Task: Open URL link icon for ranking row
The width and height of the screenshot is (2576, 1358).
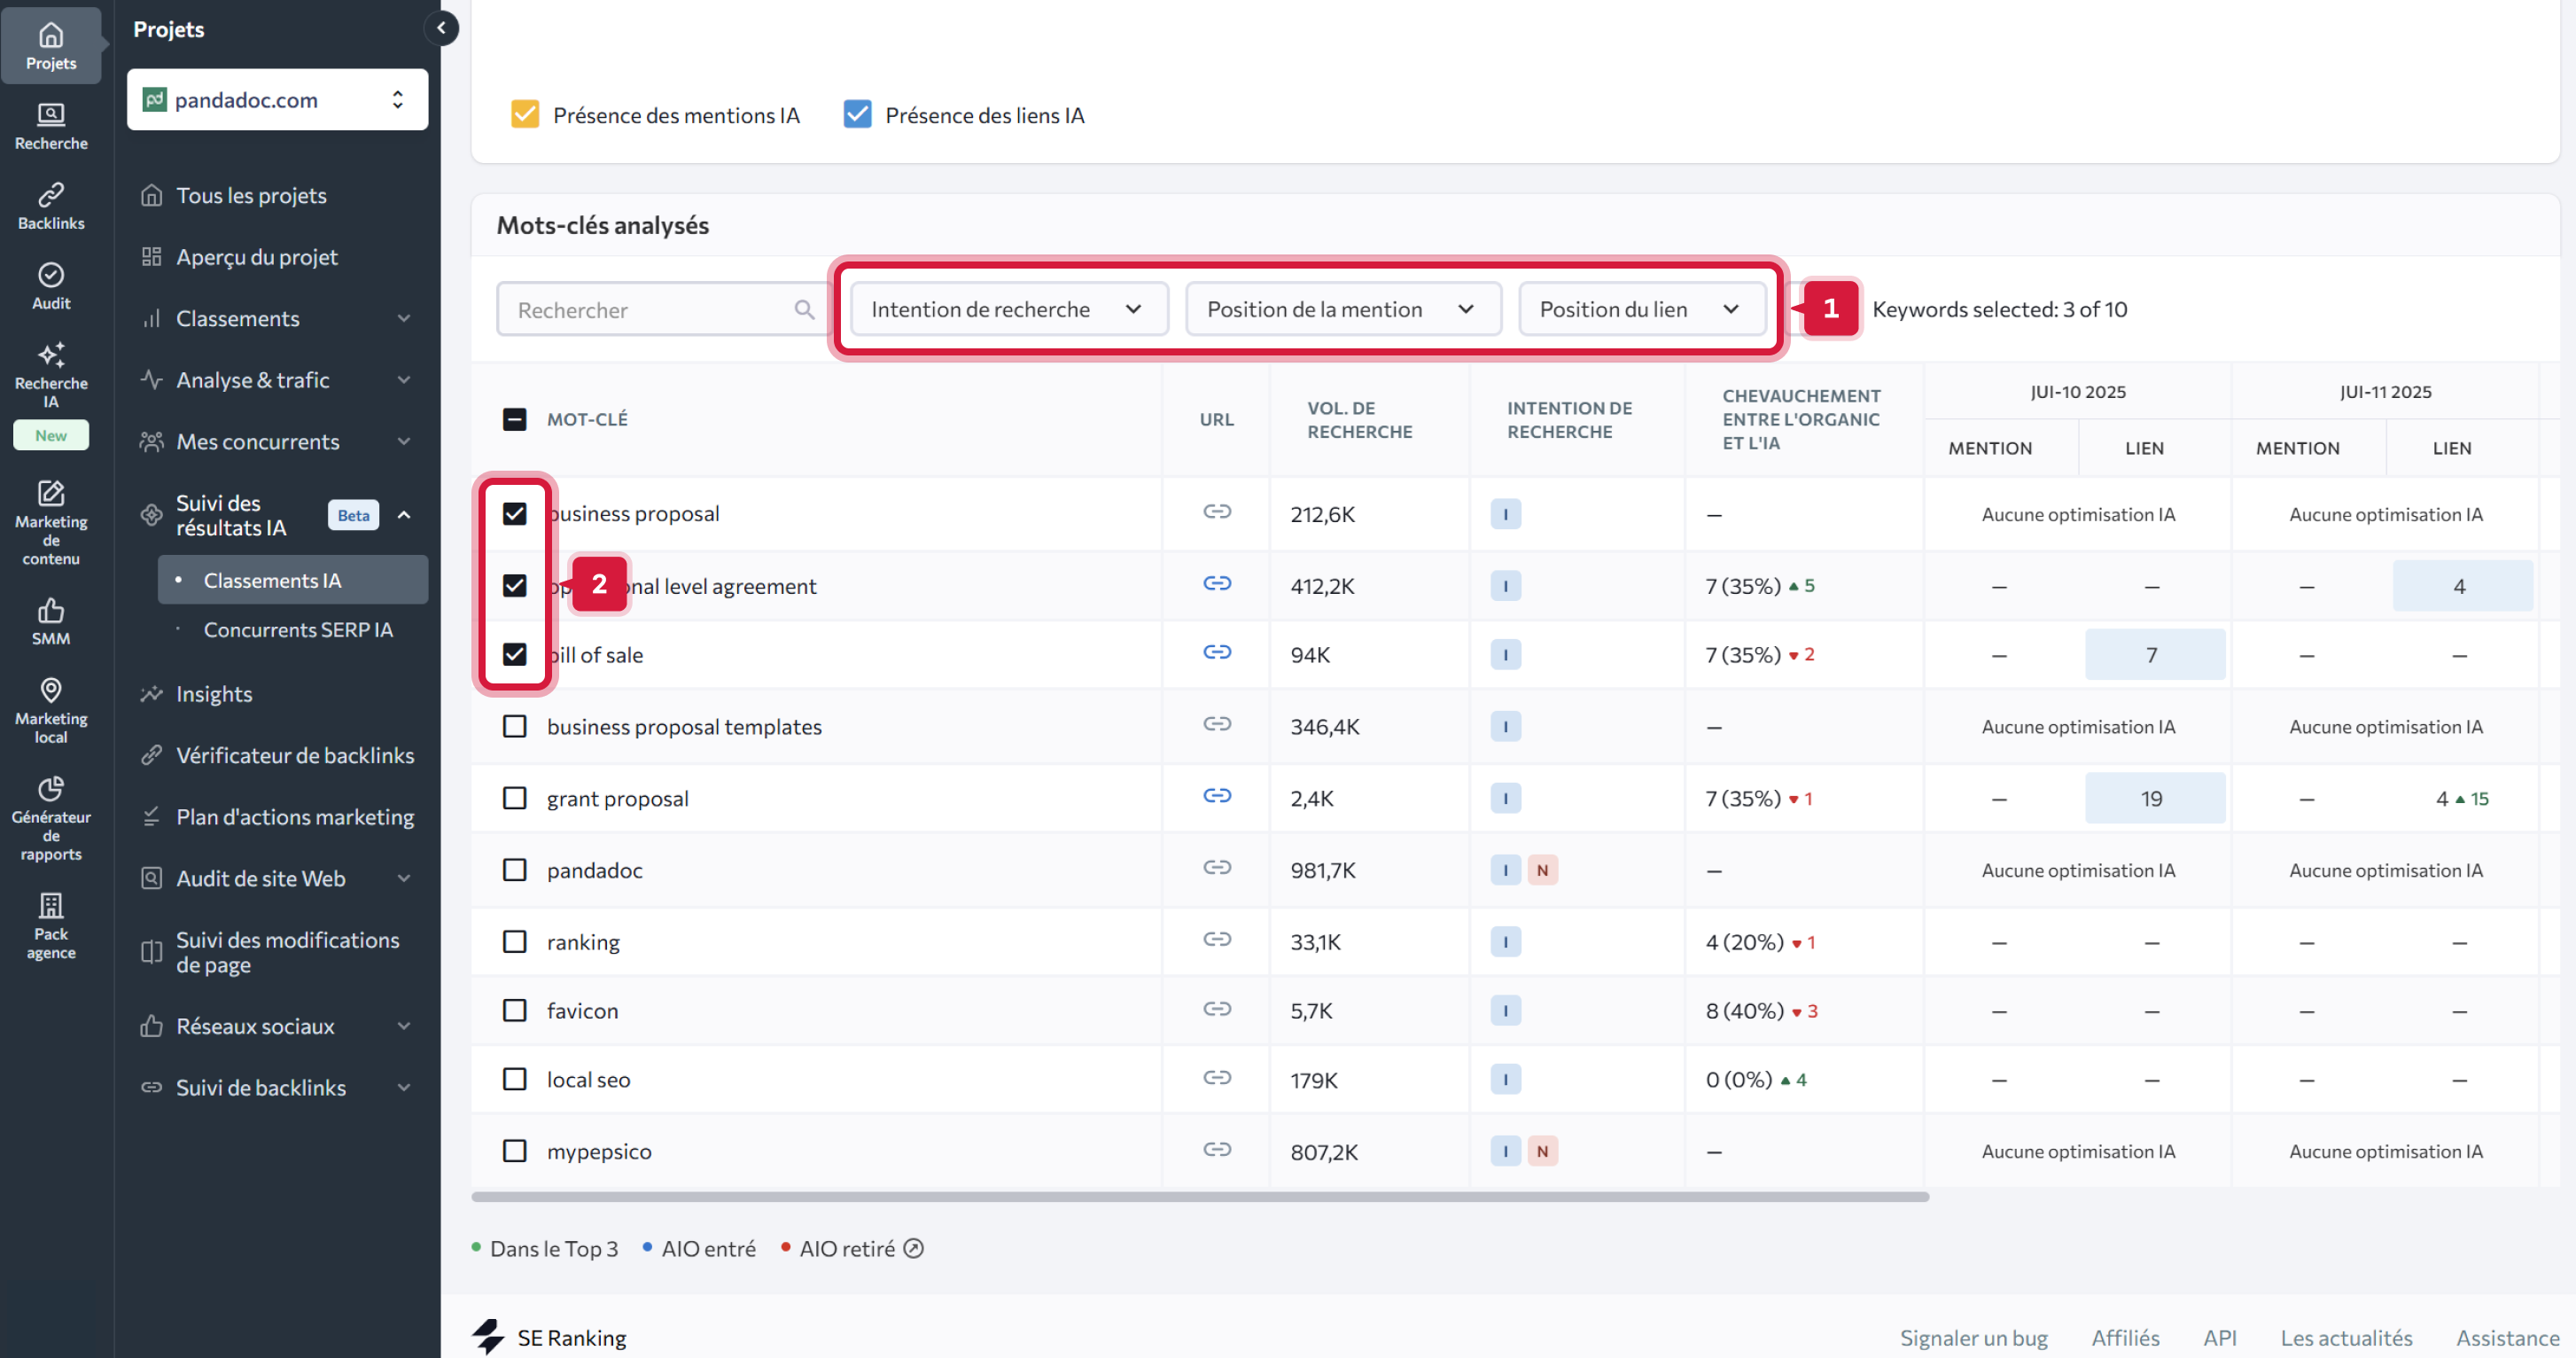Action: (x=1216, y=940)
